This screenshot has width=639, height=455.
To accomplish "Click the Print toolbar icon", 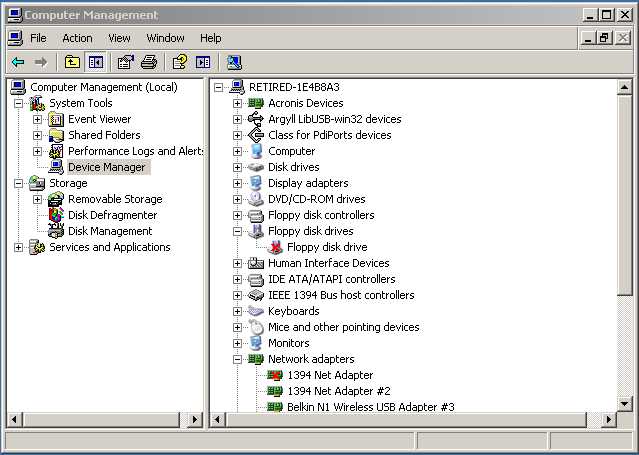I will 149,62.
